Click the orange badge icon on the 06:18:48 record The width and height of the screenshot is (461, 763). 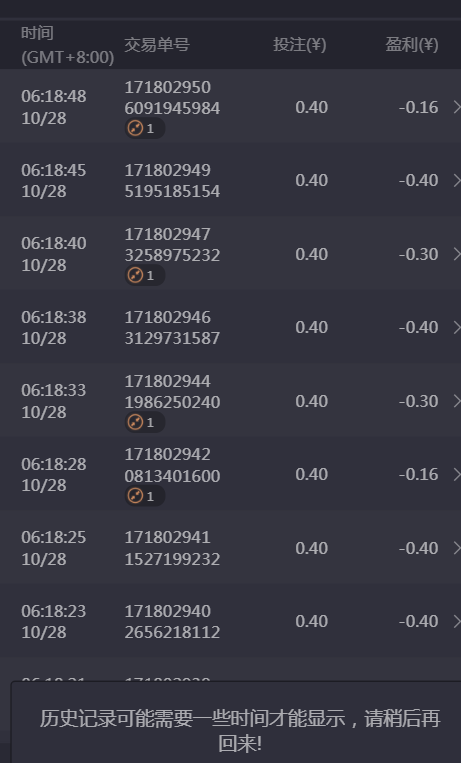pyautogui.click(x=135, y=128)
